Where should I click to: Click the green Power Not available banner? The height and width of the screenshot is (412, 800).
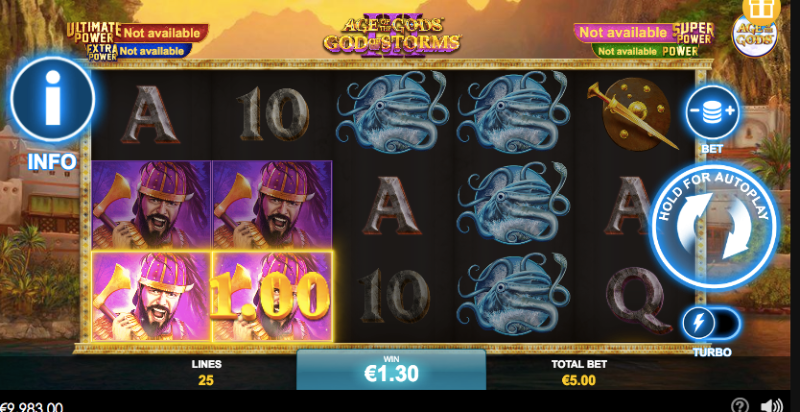point(627,51)
